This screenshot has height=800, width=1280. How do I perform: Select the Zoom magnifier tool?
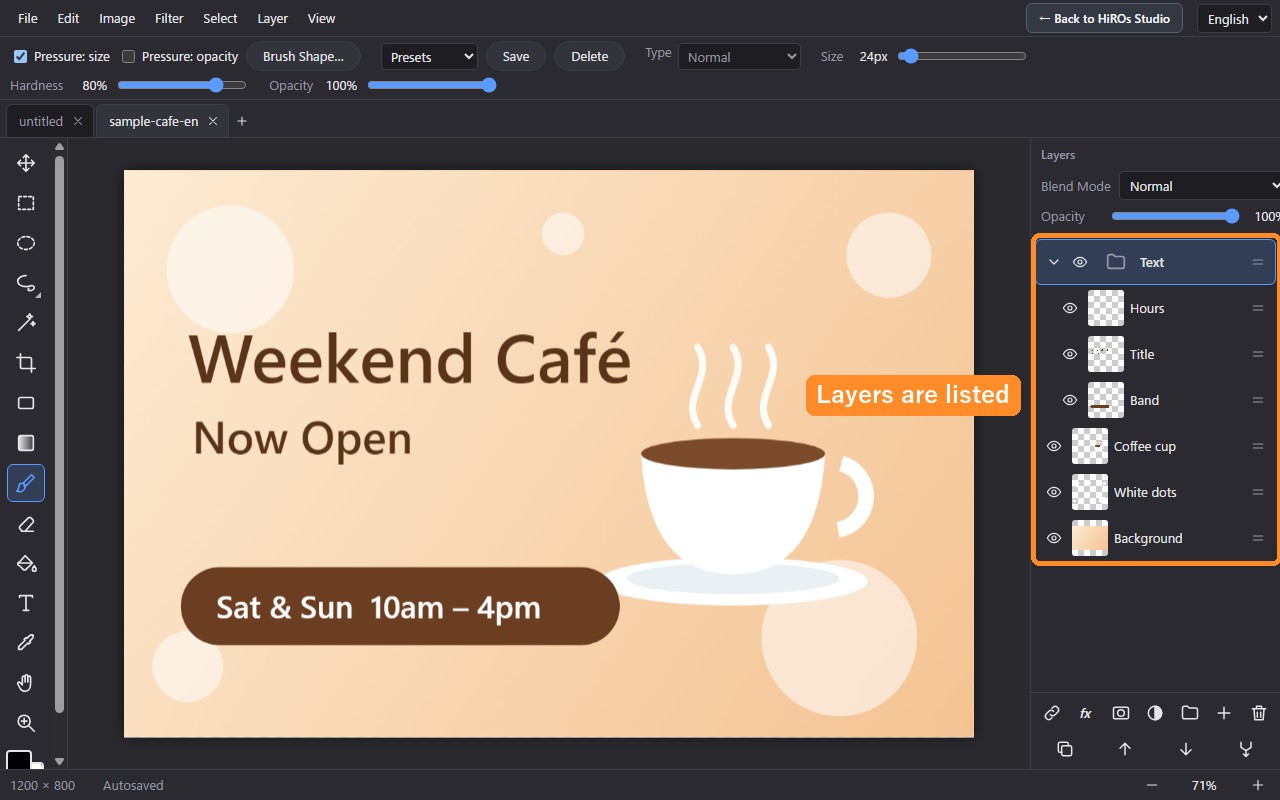[x=26, y=723]
